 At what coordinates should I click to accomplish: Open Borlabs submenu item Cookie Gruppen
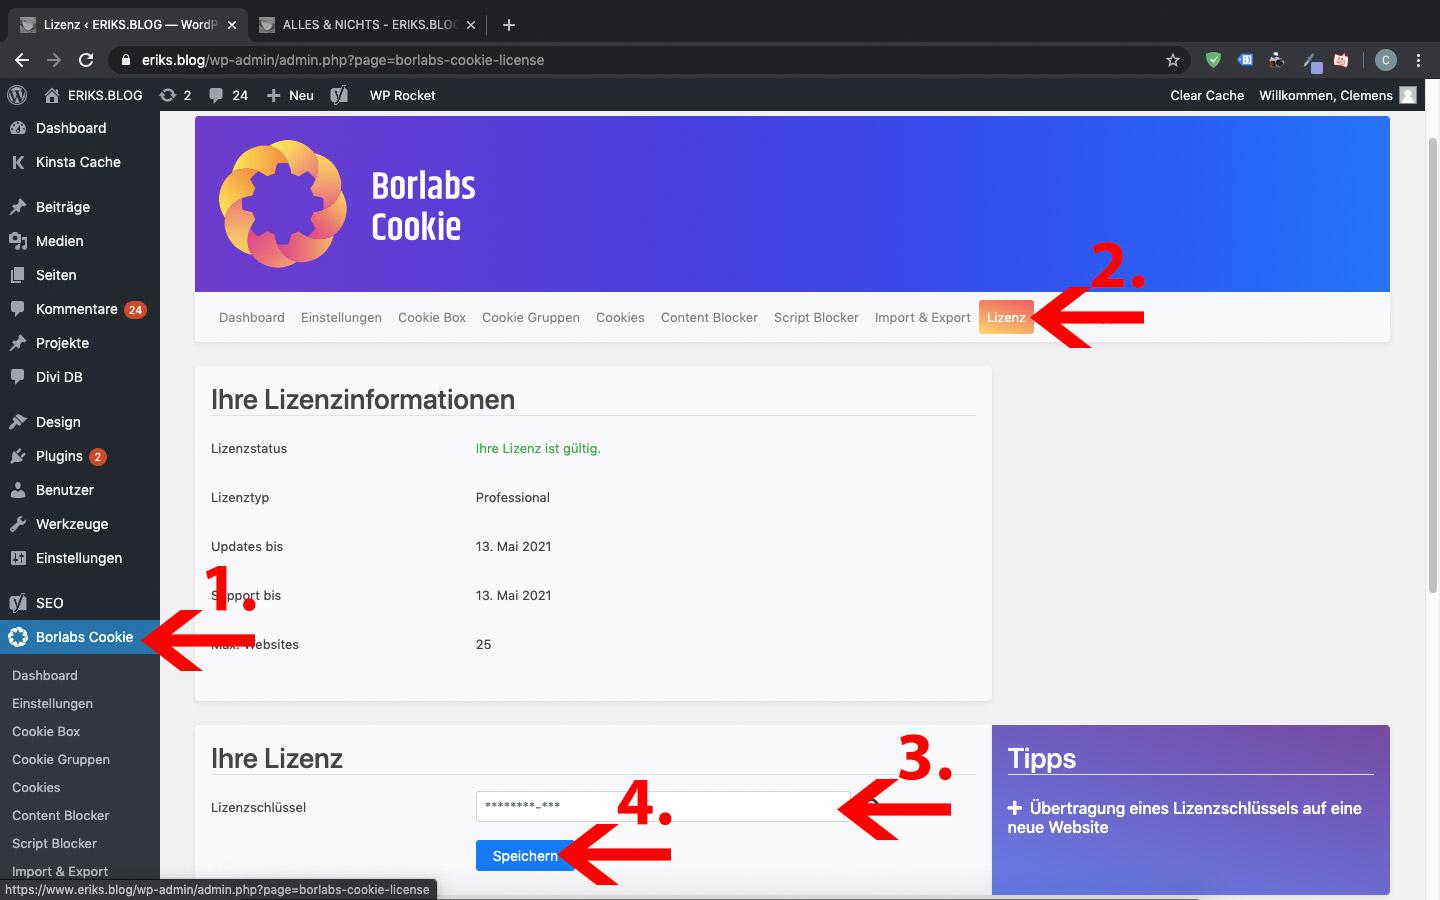(x=61, y=759)
